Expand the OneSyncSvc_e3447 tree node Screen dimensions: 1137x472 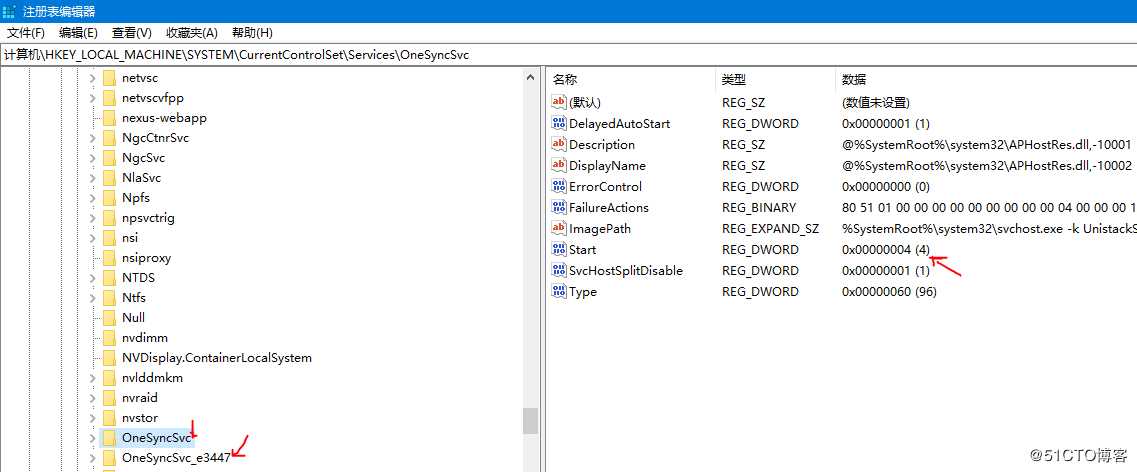92,457
